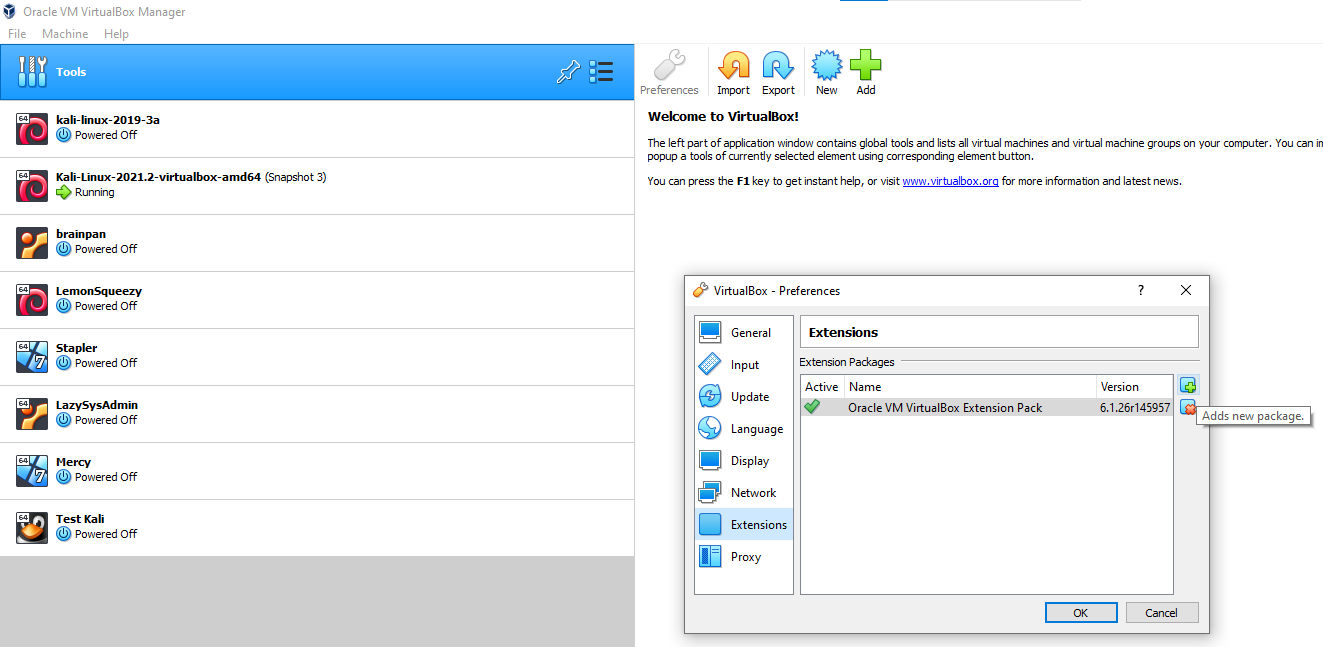Cancel the Preferences dialog
This screenshot has width=1323, height=647.
(x=1161, y=613)
